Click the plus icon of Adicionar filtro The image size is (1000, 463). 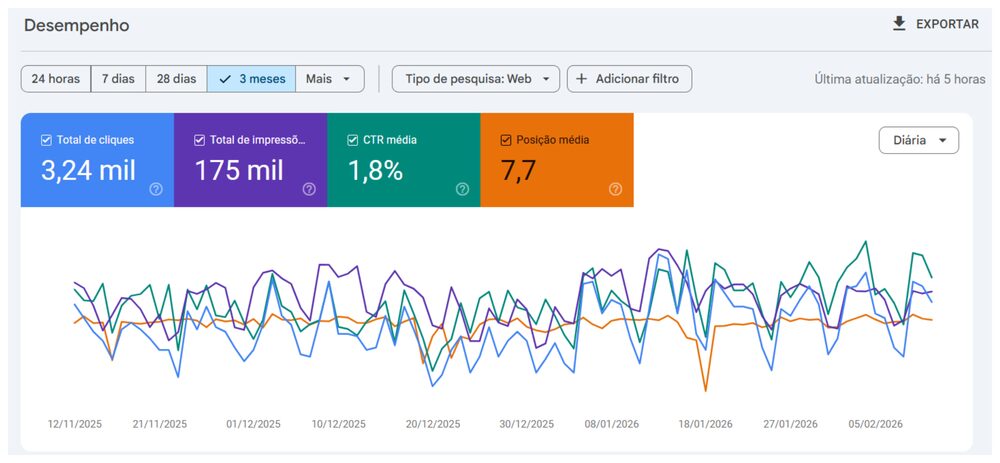[581, 79]
